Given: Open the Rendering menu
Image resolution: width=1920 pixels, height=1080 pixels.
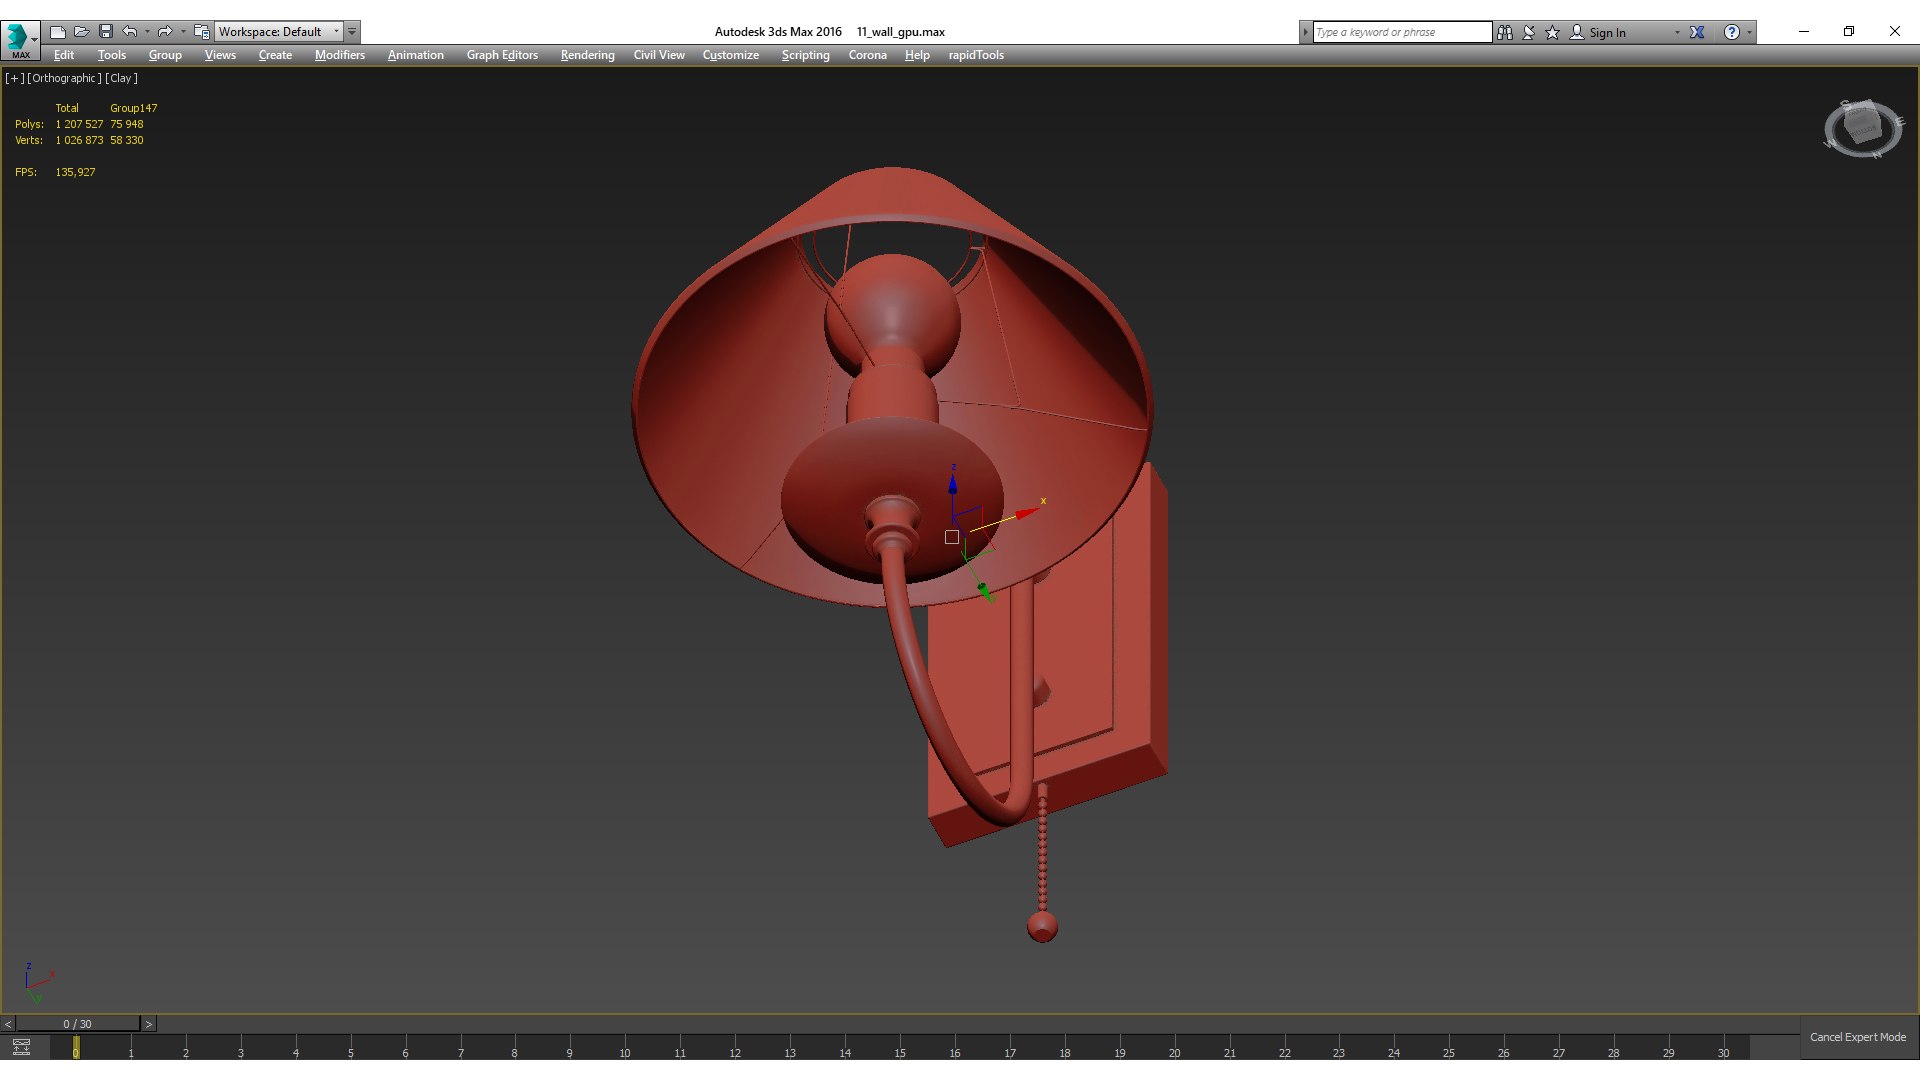Looking at the screenshot, I should [x=587, y=55].
